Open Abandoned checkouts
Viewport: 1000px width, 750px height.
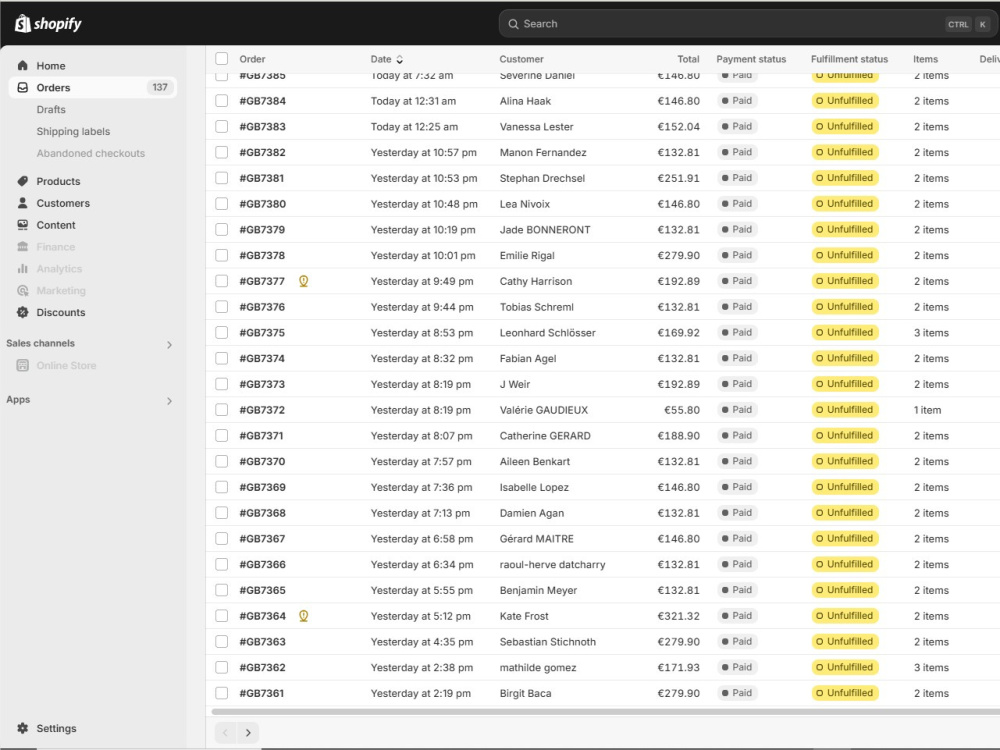pos(91,153)
